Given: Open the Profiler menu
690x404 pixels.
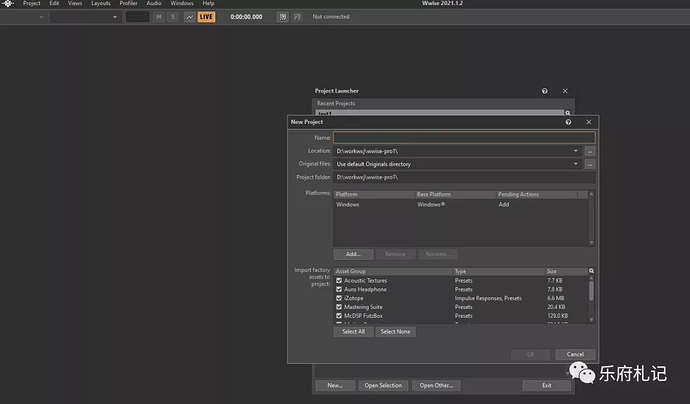Looking at the screenshot, I should 128,4.
